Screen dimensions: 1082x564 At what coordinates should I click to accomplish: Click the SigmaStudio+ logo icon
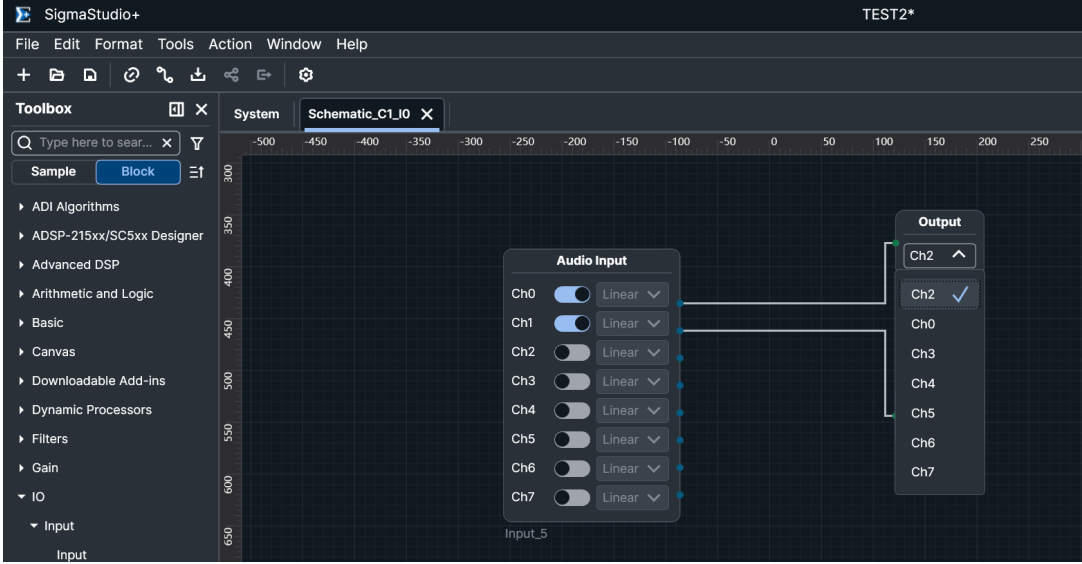click(23, 14)
